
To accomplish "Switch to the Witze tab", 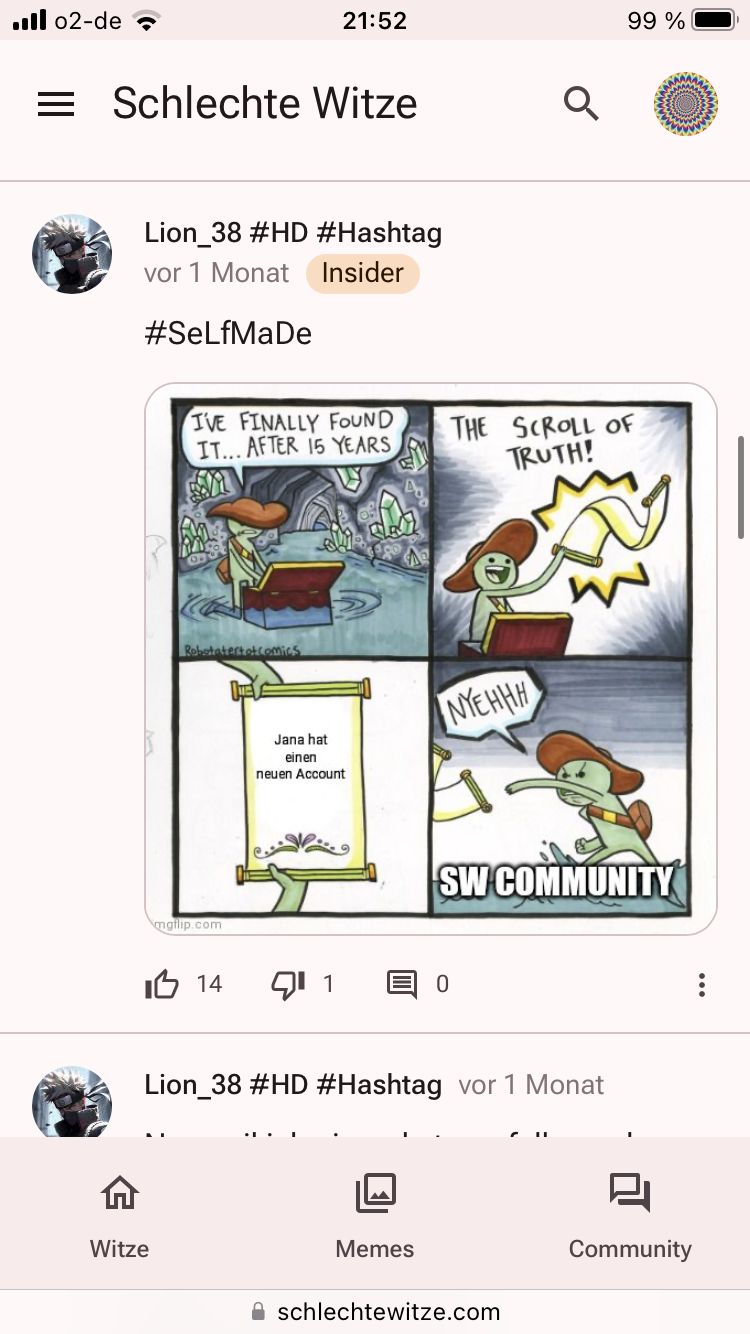I will coord(120,1217).
